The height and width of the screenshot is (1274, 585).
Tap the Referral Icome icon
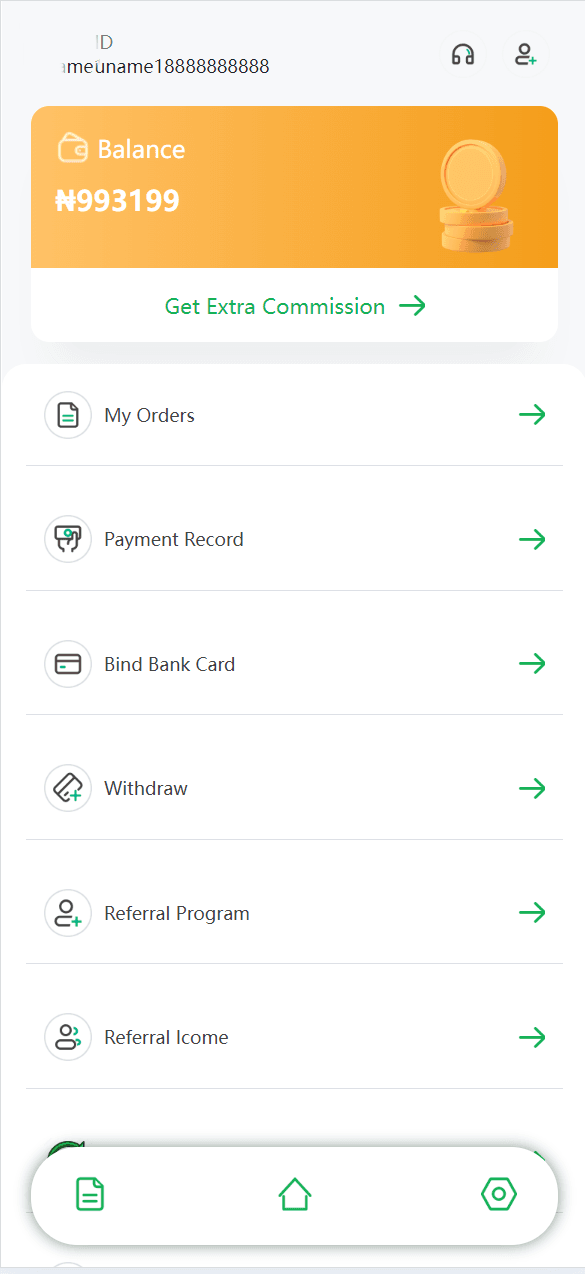click(x=68, y=1037)
